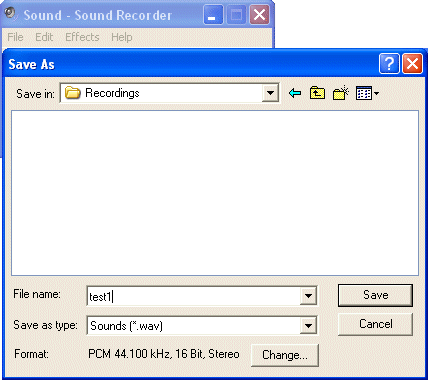This screenshot has width=428, height=380.
Task: Click the Save button
Action: click(x=375, y=295)
